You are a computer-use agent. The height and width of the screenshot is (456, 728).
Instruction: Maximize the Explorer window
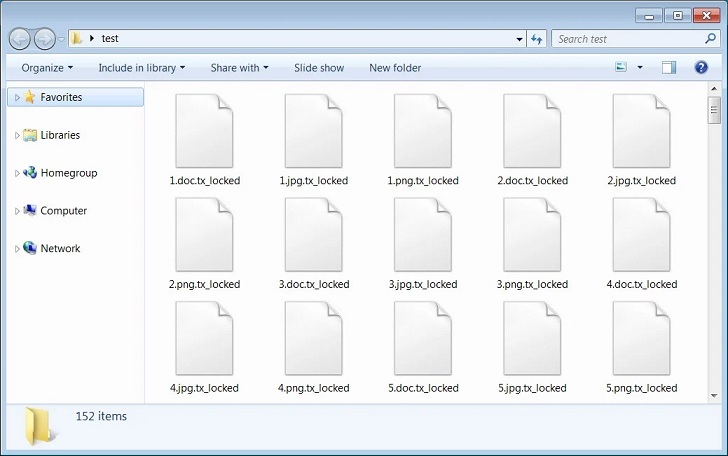pyautogui.click(x=677, y=16)
